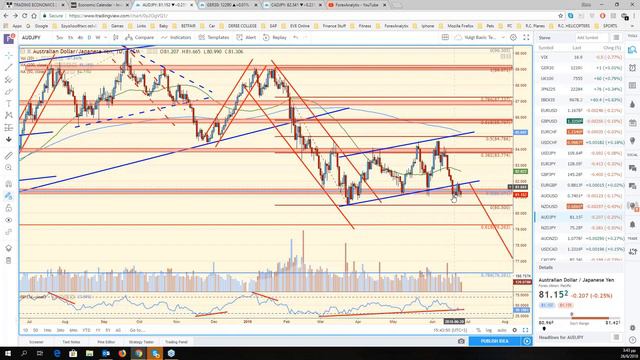Viewport: 640px width, 360px height.
Task: Select the USDCHF watchlist row
Action: (580, 142)
